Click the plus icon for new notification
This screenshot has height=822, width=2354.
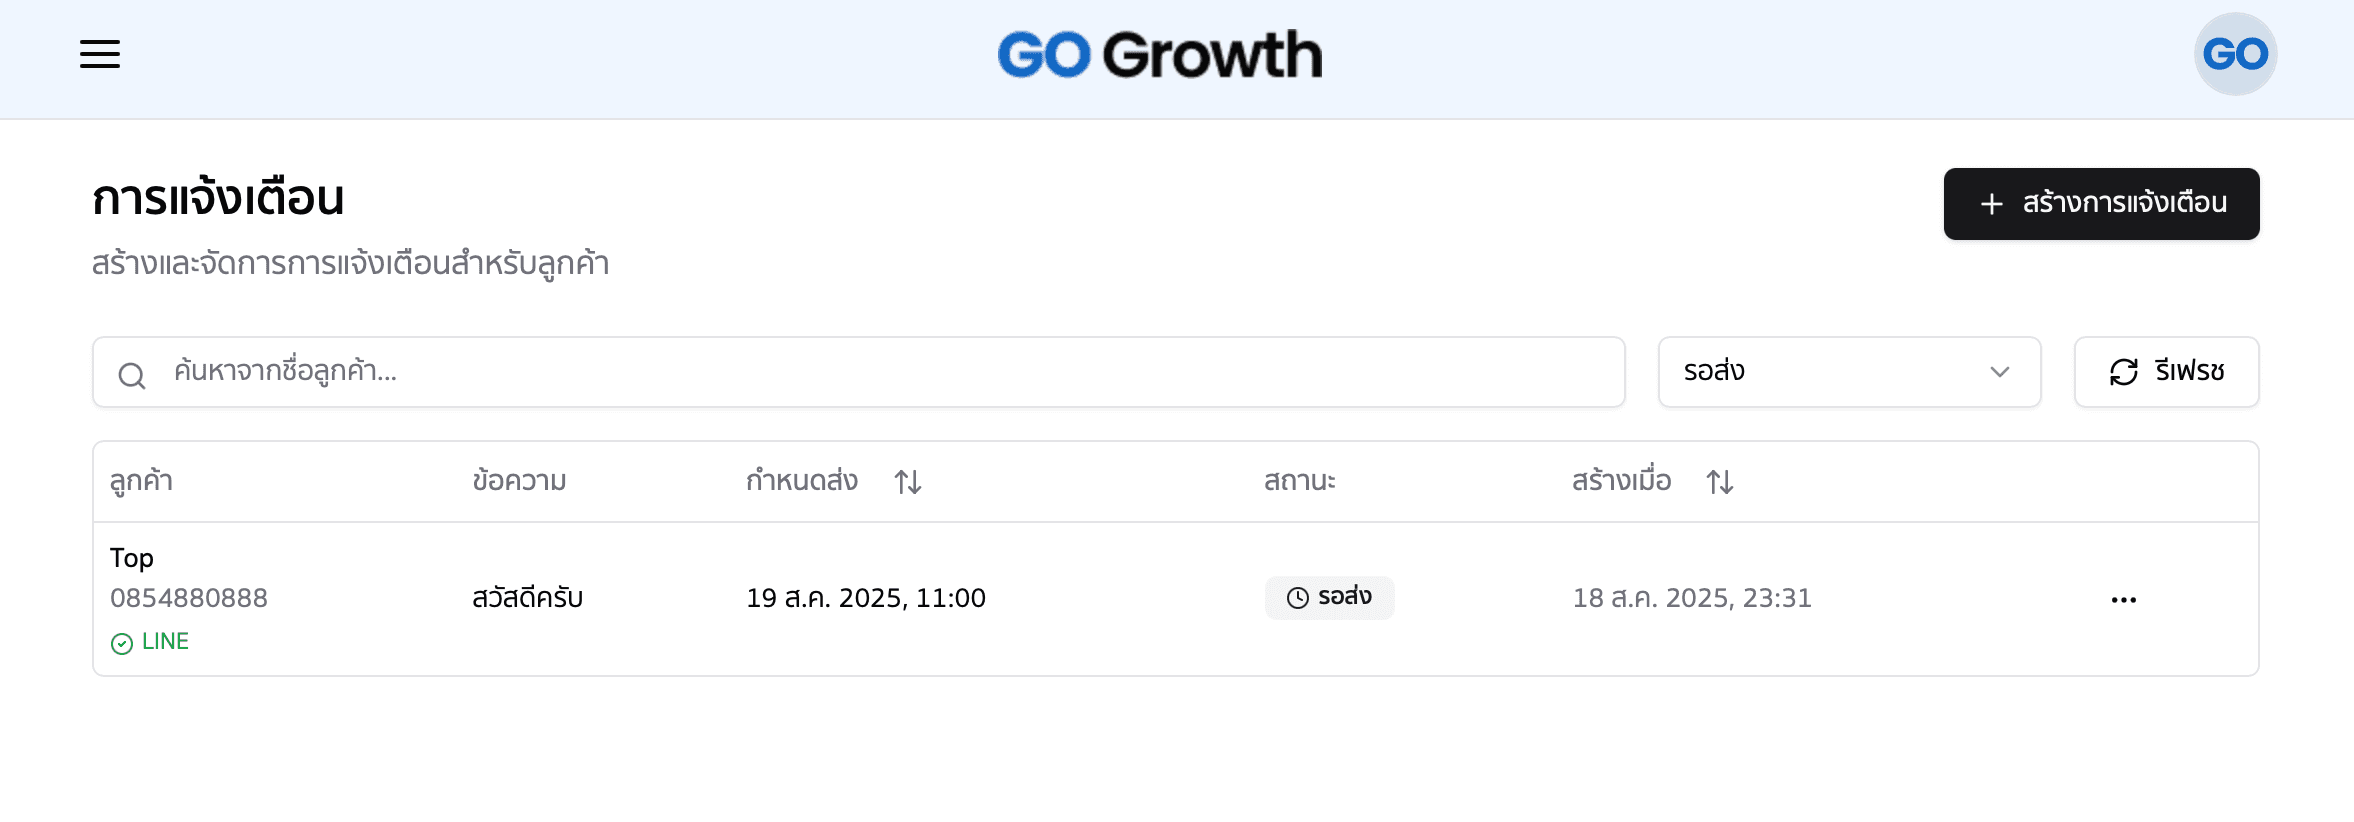point(1991,204)
